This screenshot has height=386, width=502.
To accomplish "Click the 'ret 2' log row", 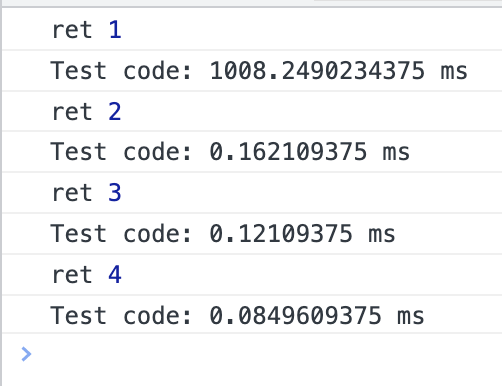I will tap(252, 111).
